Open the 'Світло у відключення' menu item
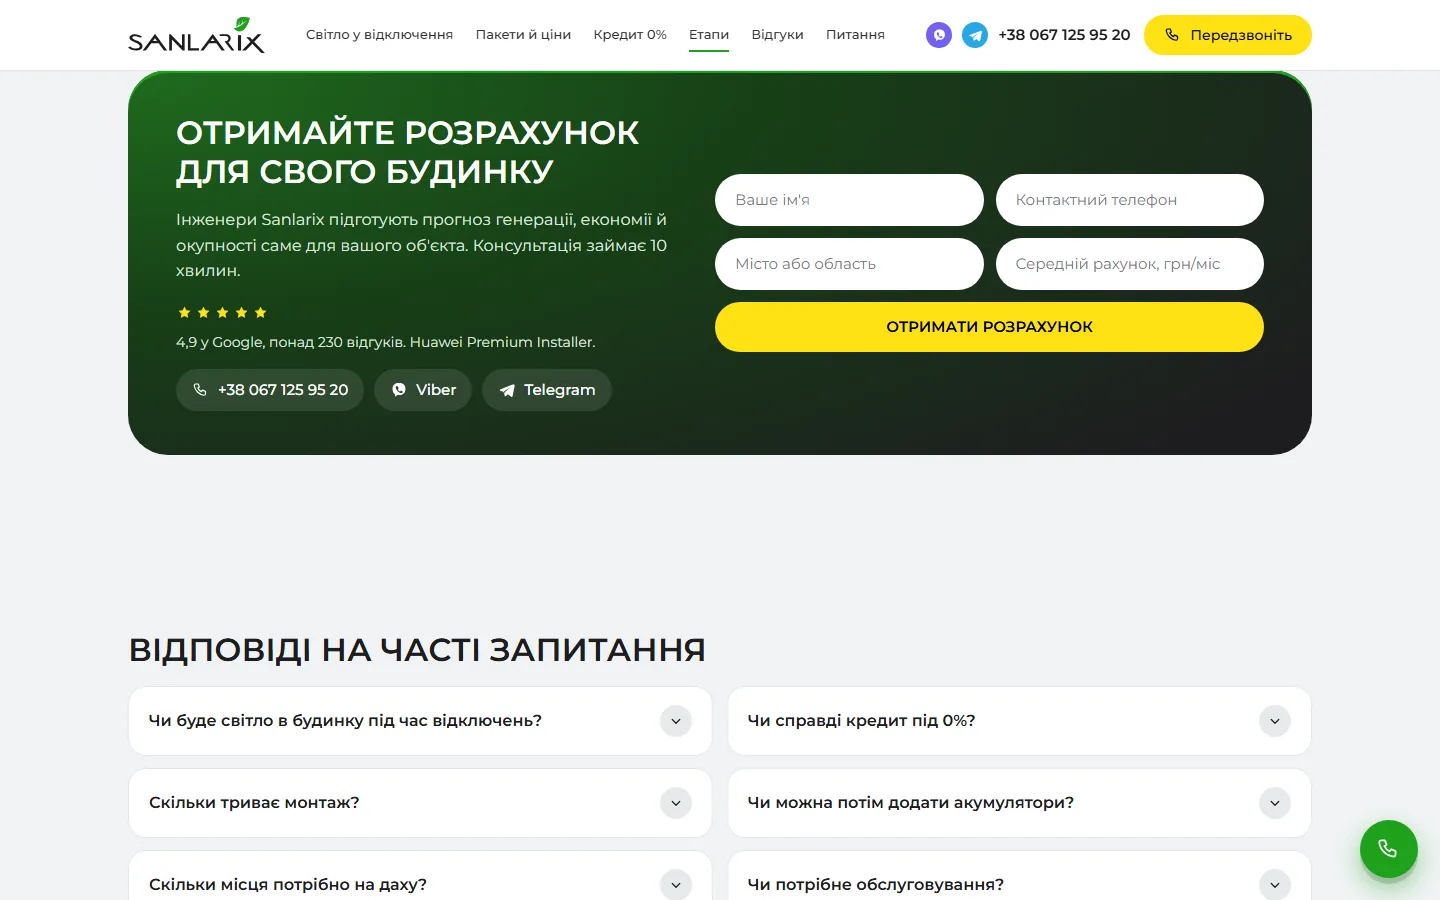The width and height of the screenshot is (1440, 900). tap(379, 35)
